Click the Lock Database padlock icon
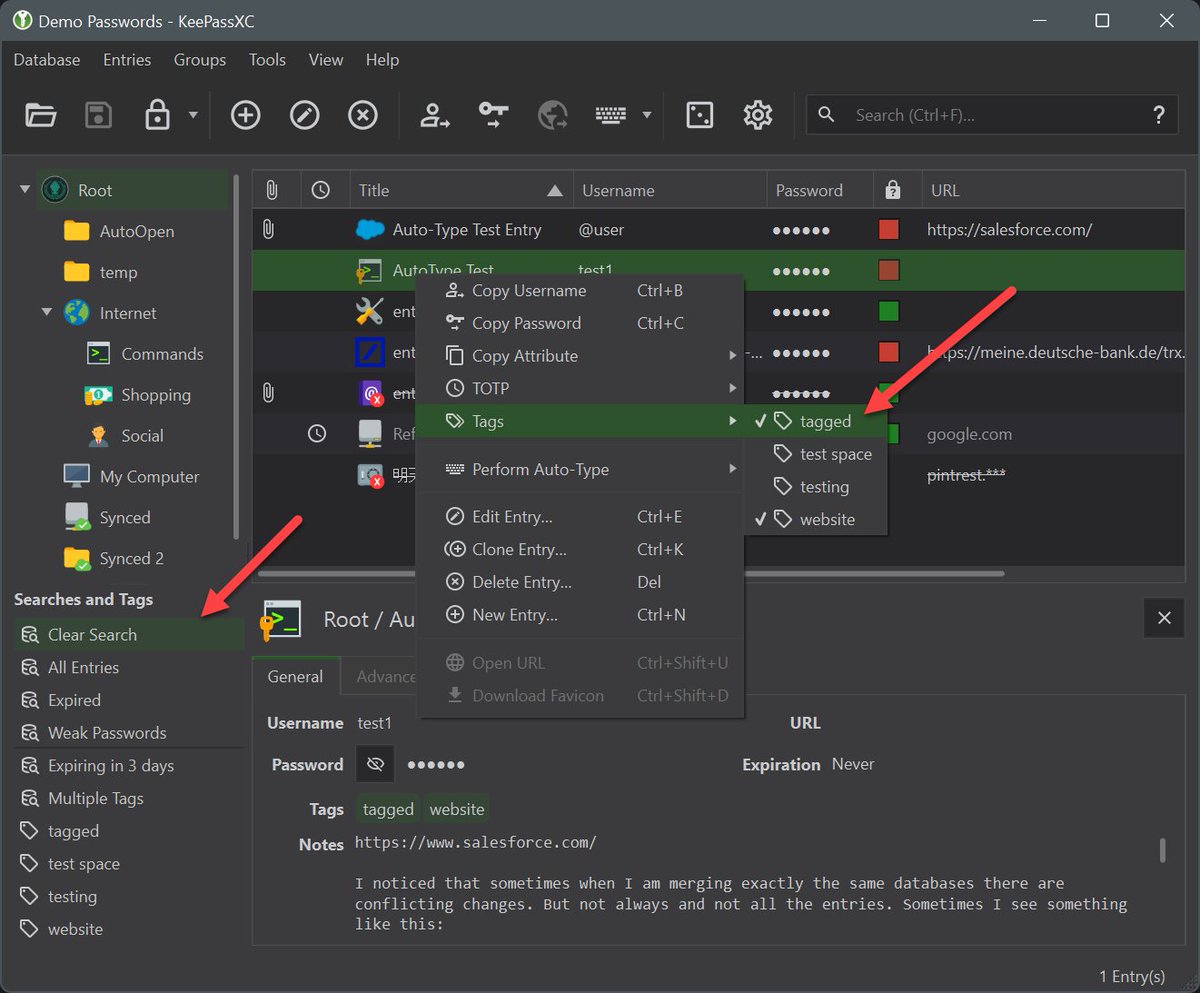1200x993 pixels. [x=157, y=115]
